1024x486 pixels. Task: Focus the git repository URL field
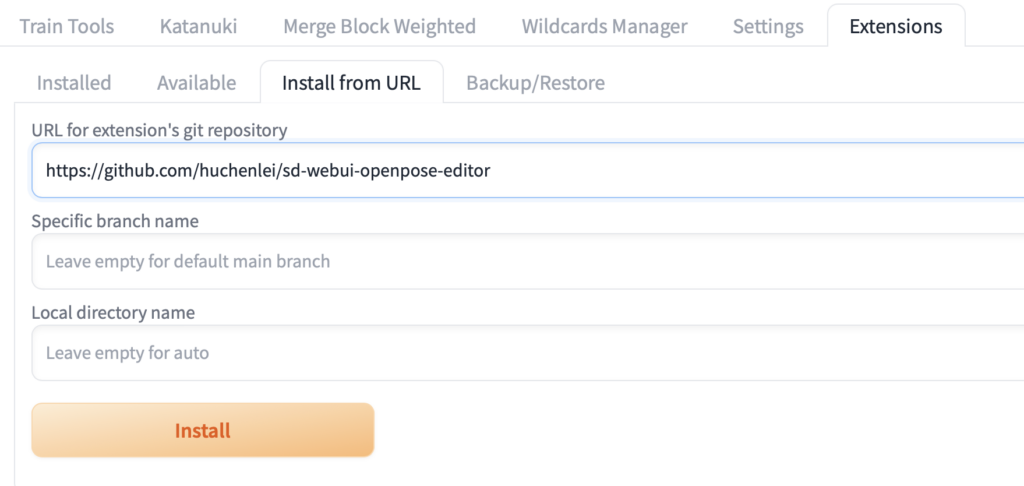click(x=700, y=170)
